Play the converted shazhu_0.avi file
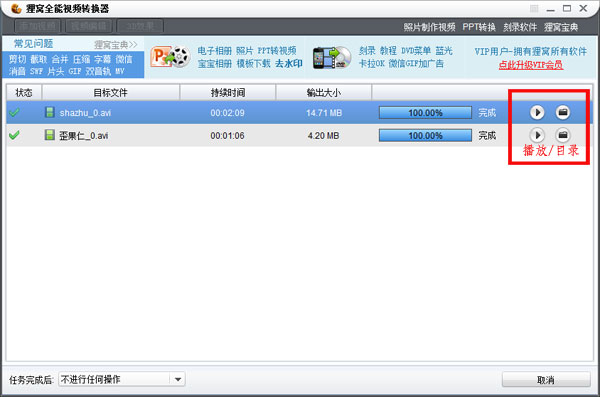 pos(537,113)
